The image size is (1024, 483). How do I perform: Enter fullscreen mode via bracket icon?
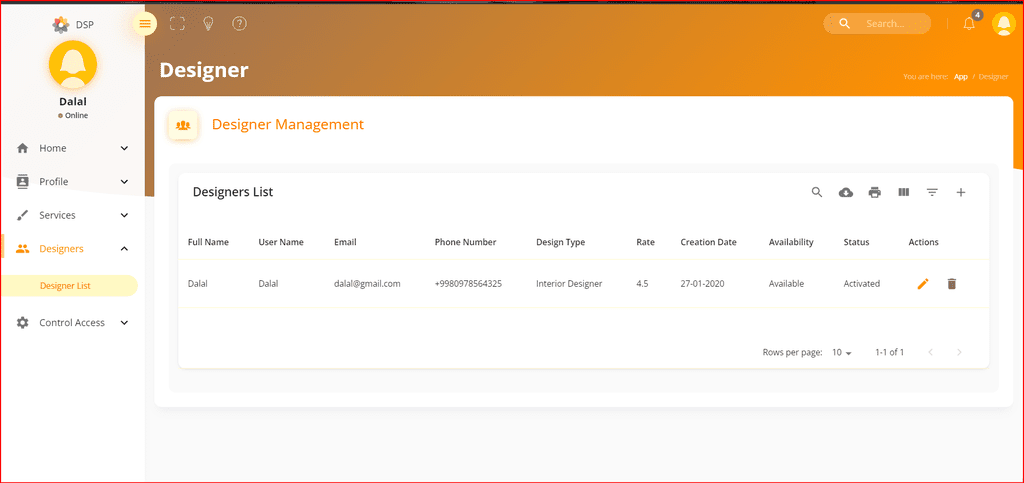click(177, 24)
